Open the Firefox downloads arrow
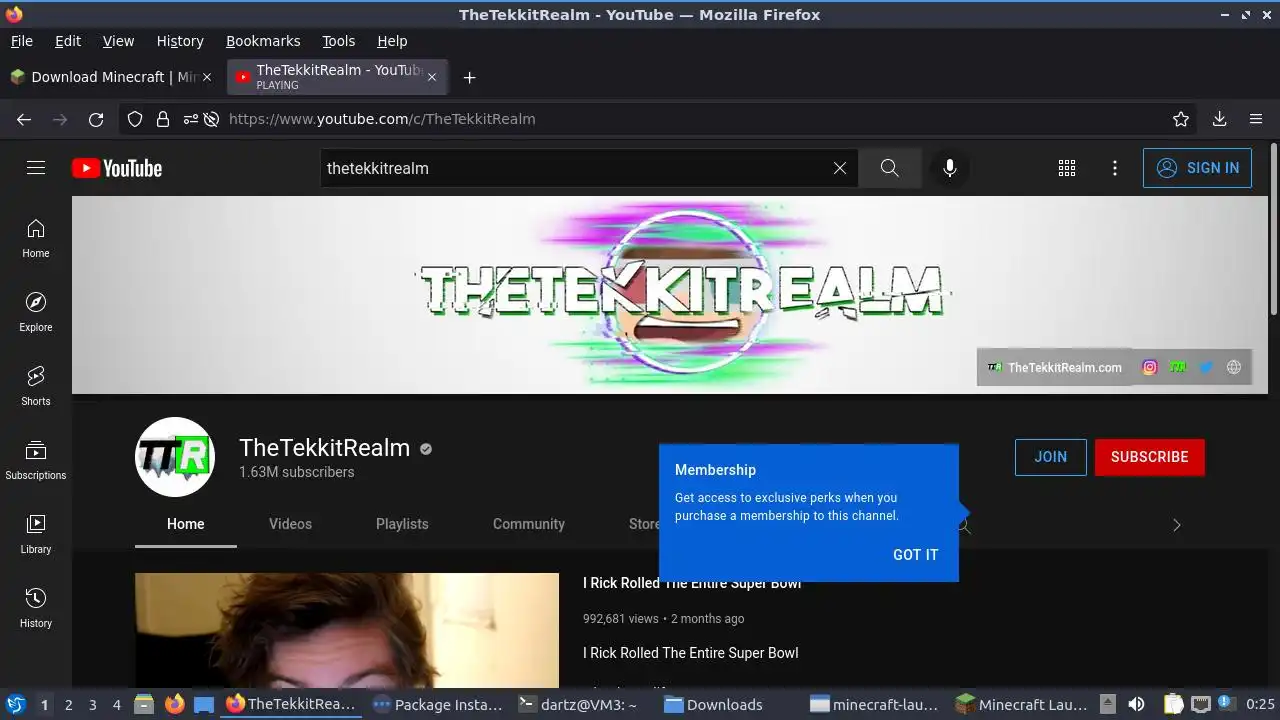This screenshot has height=720, width=1280. pos(1220,119)
